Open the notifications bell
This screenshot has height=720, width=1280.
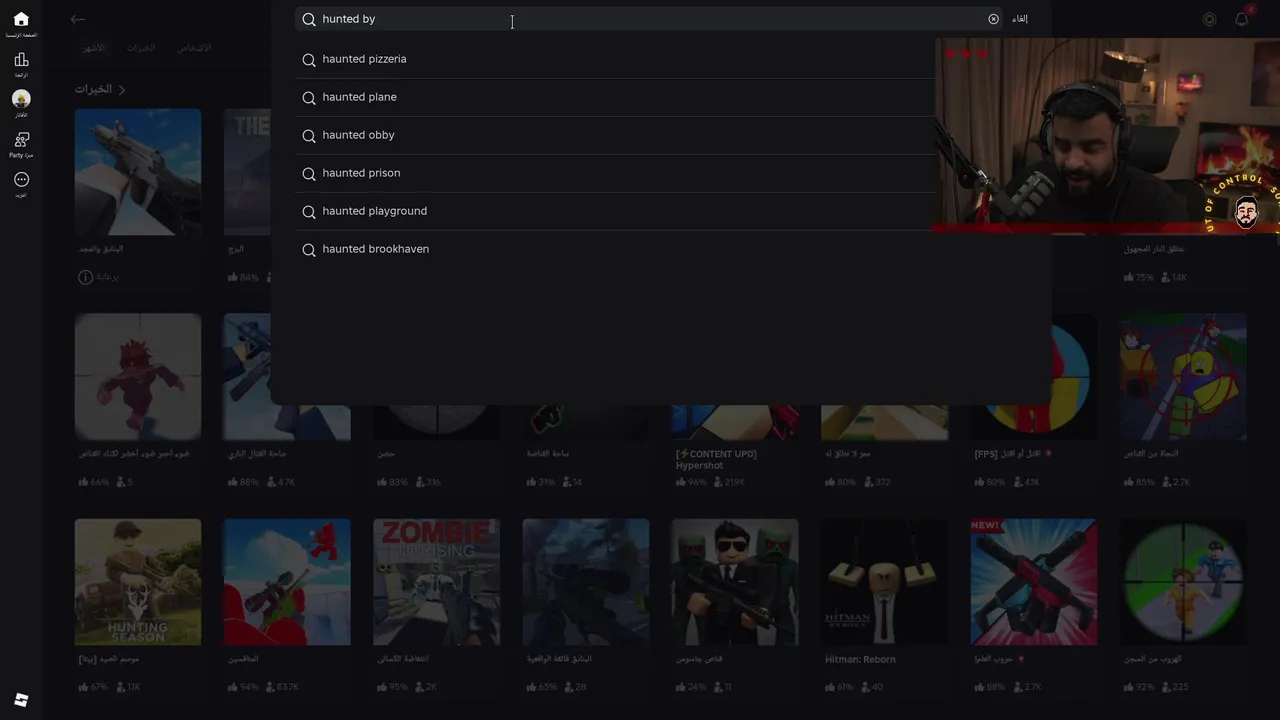pyautogui.click(x=1241, y=19)
